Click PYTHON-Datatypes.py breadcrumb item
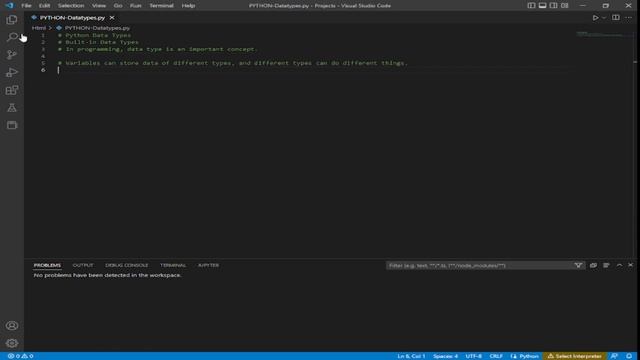The width and height of the screenshot is (640, 360). (97, 28)
